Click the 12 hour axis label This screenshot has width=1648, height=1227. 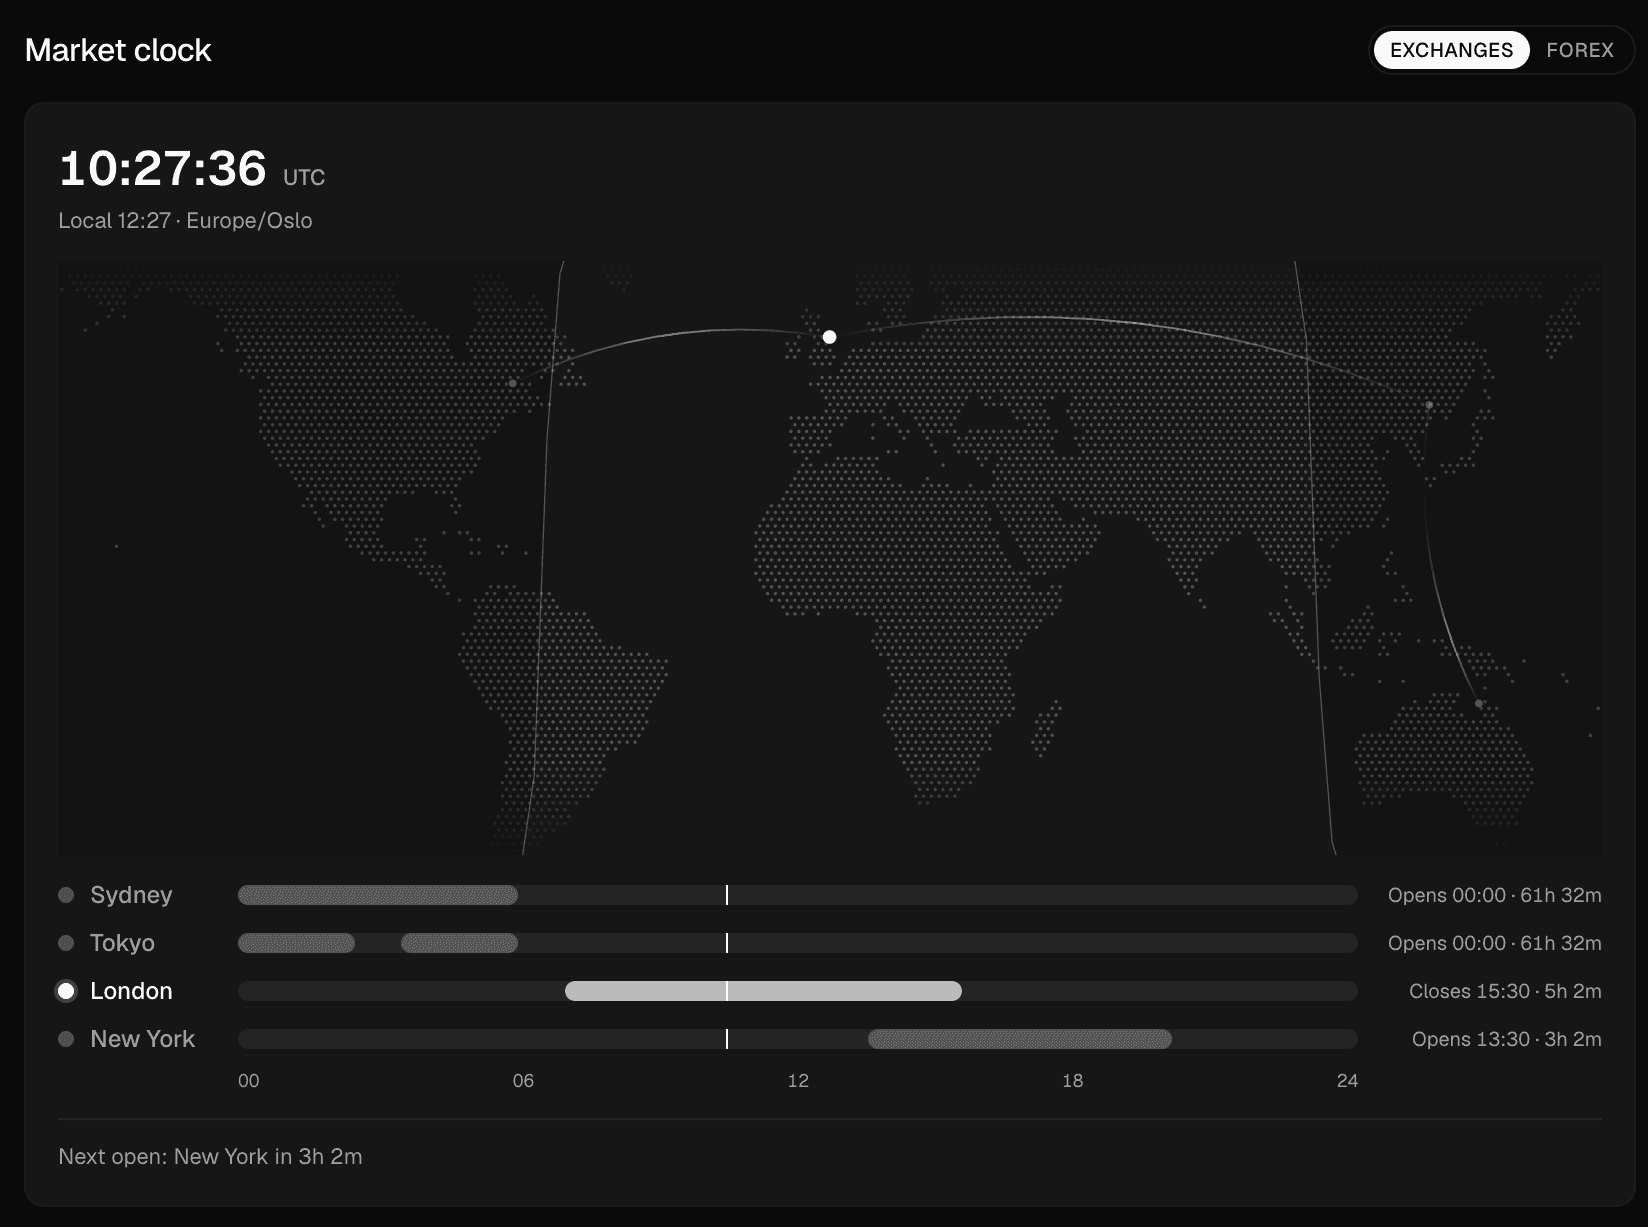[x=798, y=1081]
